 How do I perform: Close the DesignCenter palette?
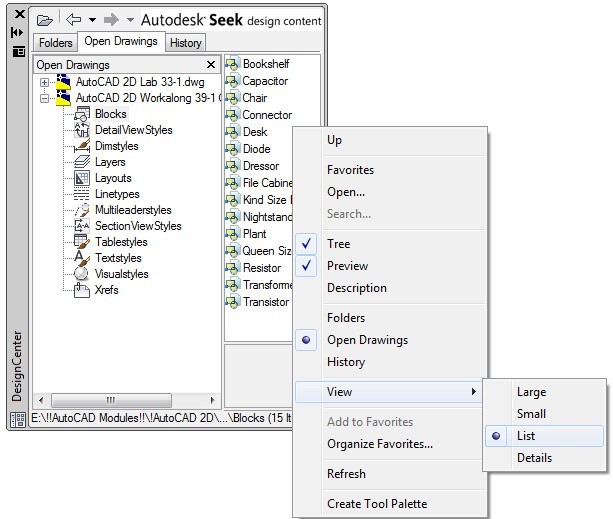19,14
